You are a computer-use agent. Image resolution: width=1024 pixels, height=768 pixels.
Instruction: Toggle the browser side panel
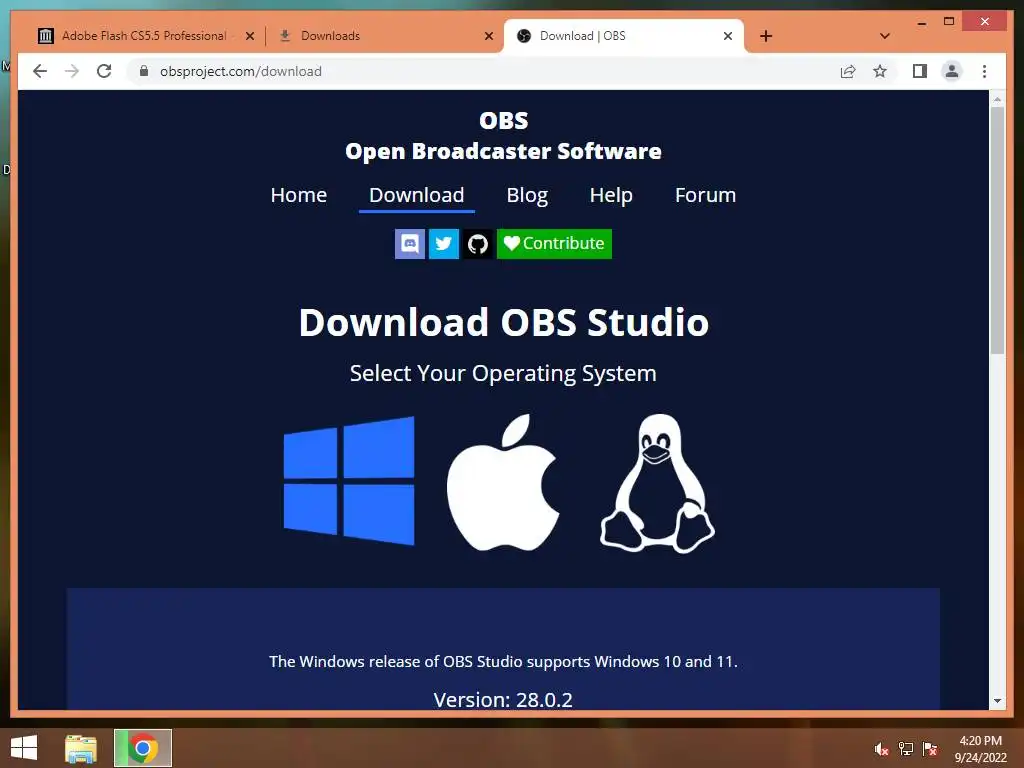[920, 71]
